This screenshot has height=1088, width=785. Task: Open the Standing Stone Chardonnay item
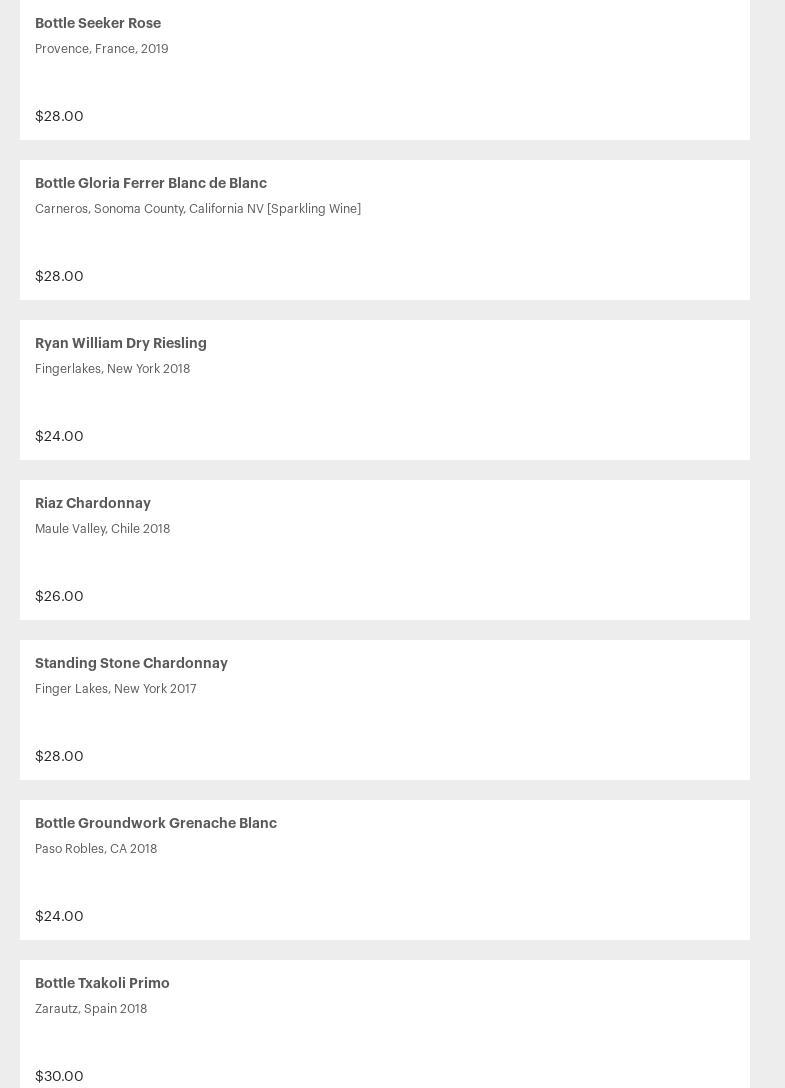point(131,663)
